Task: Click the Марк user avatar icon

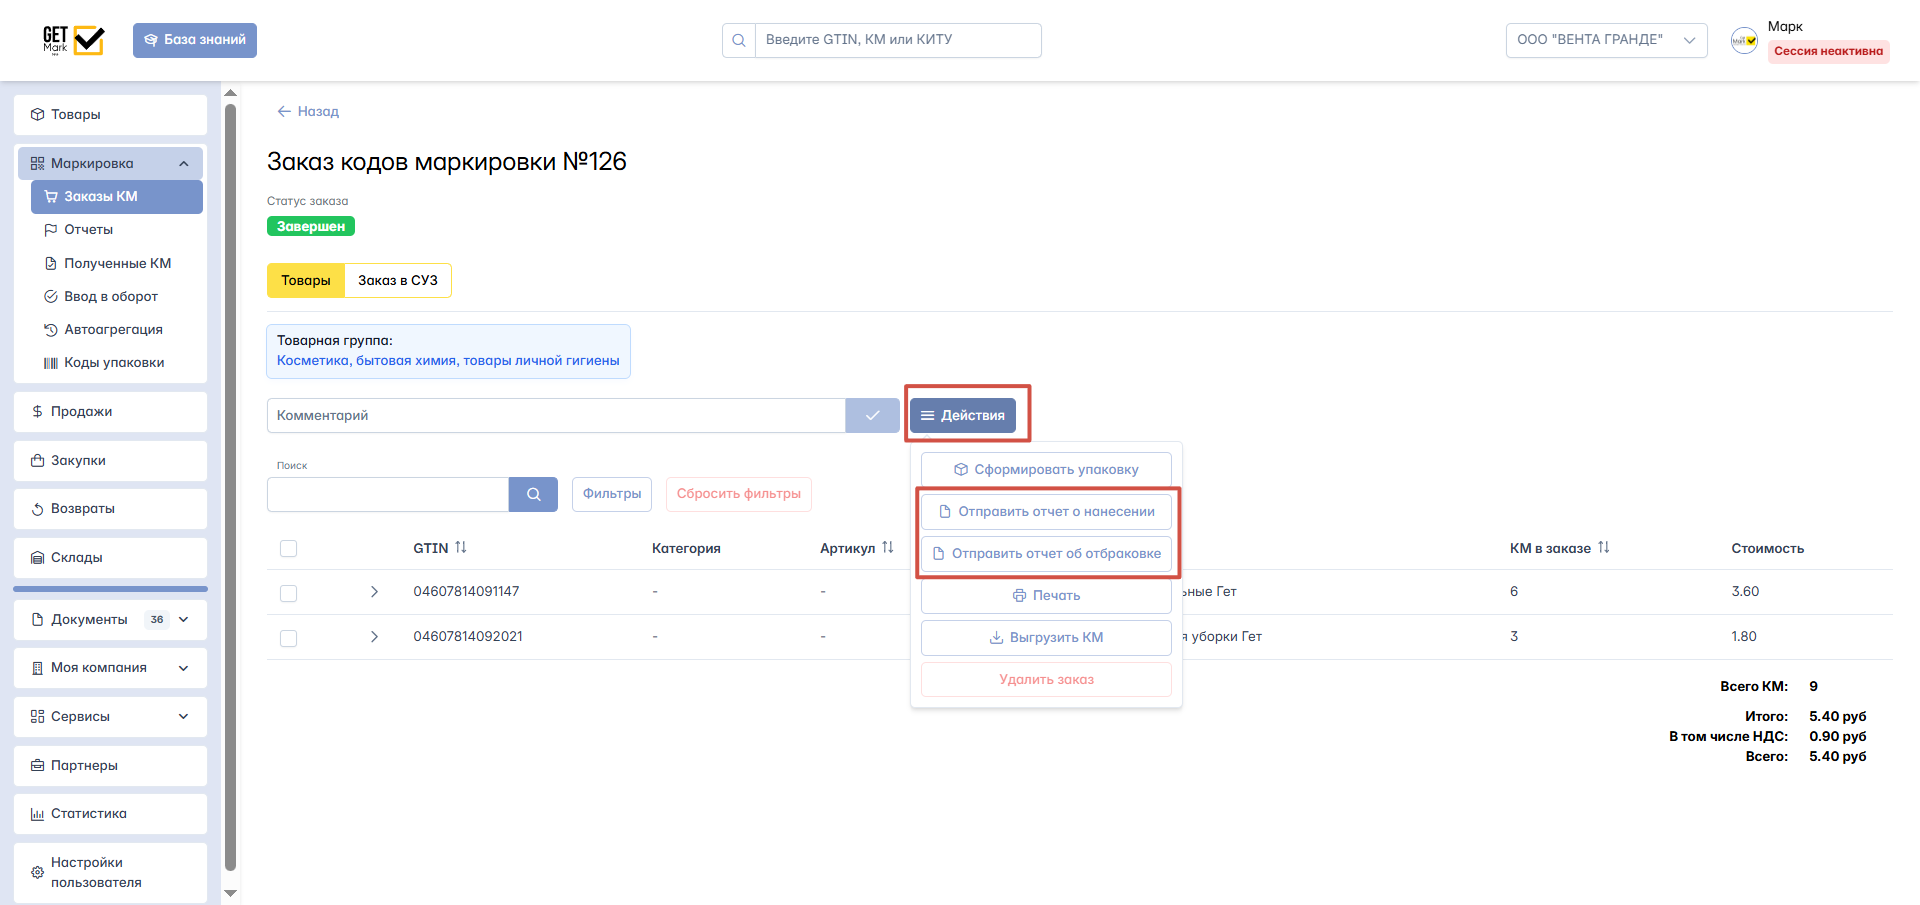Action: [1744, 40]
